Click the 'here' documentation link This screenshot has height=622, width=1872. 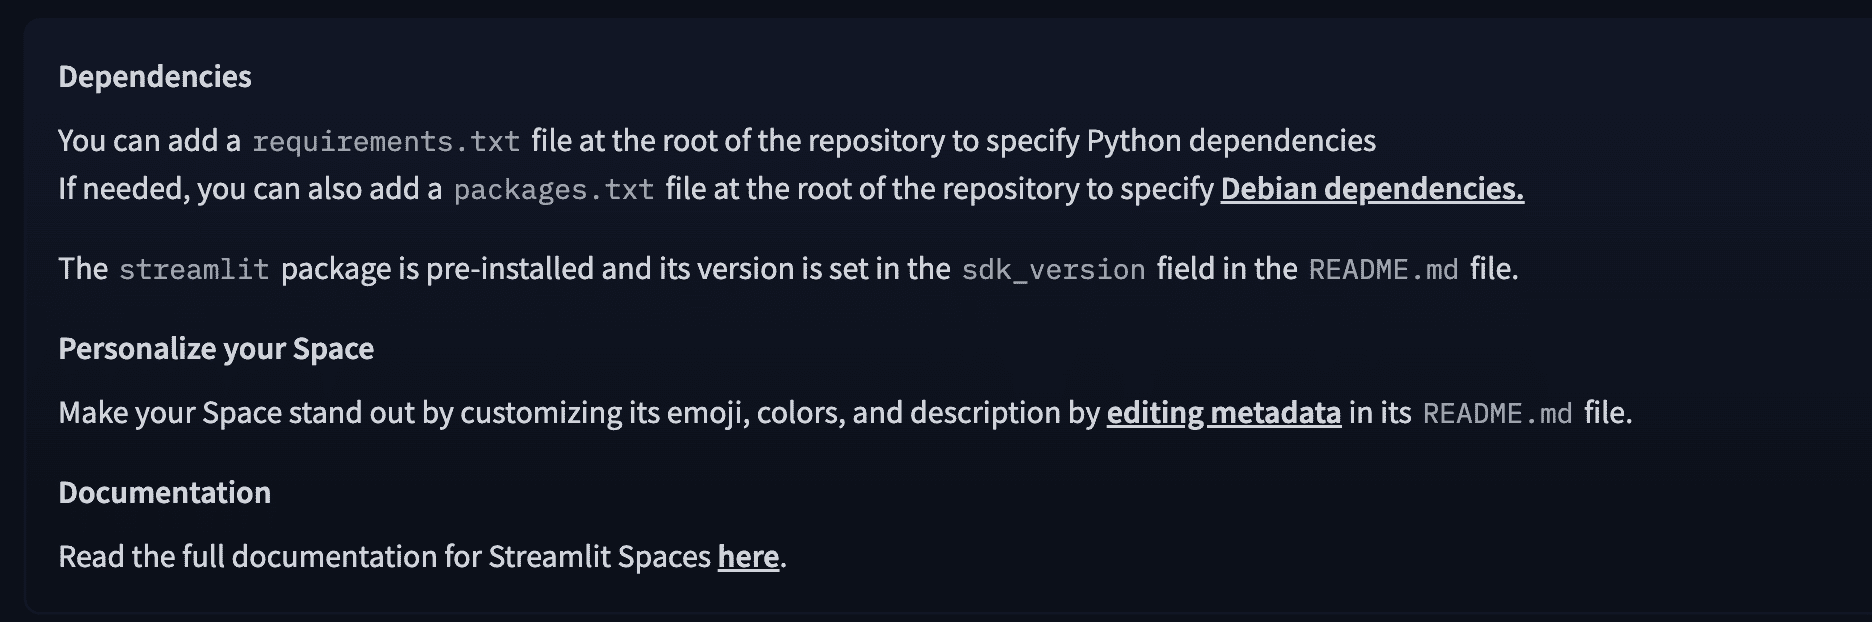(748, 557)
